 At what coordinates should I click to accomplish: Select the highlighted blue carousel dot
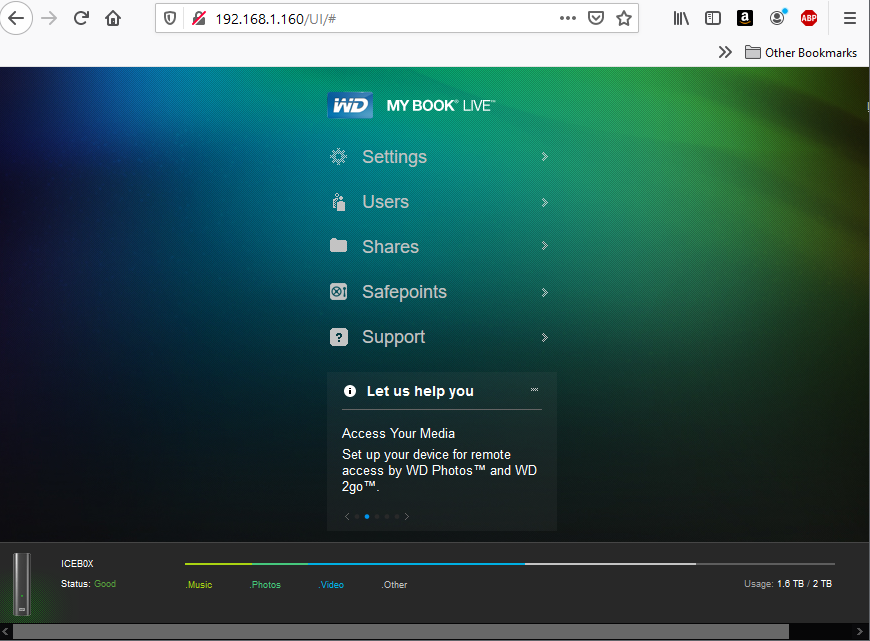pos(367,516)
